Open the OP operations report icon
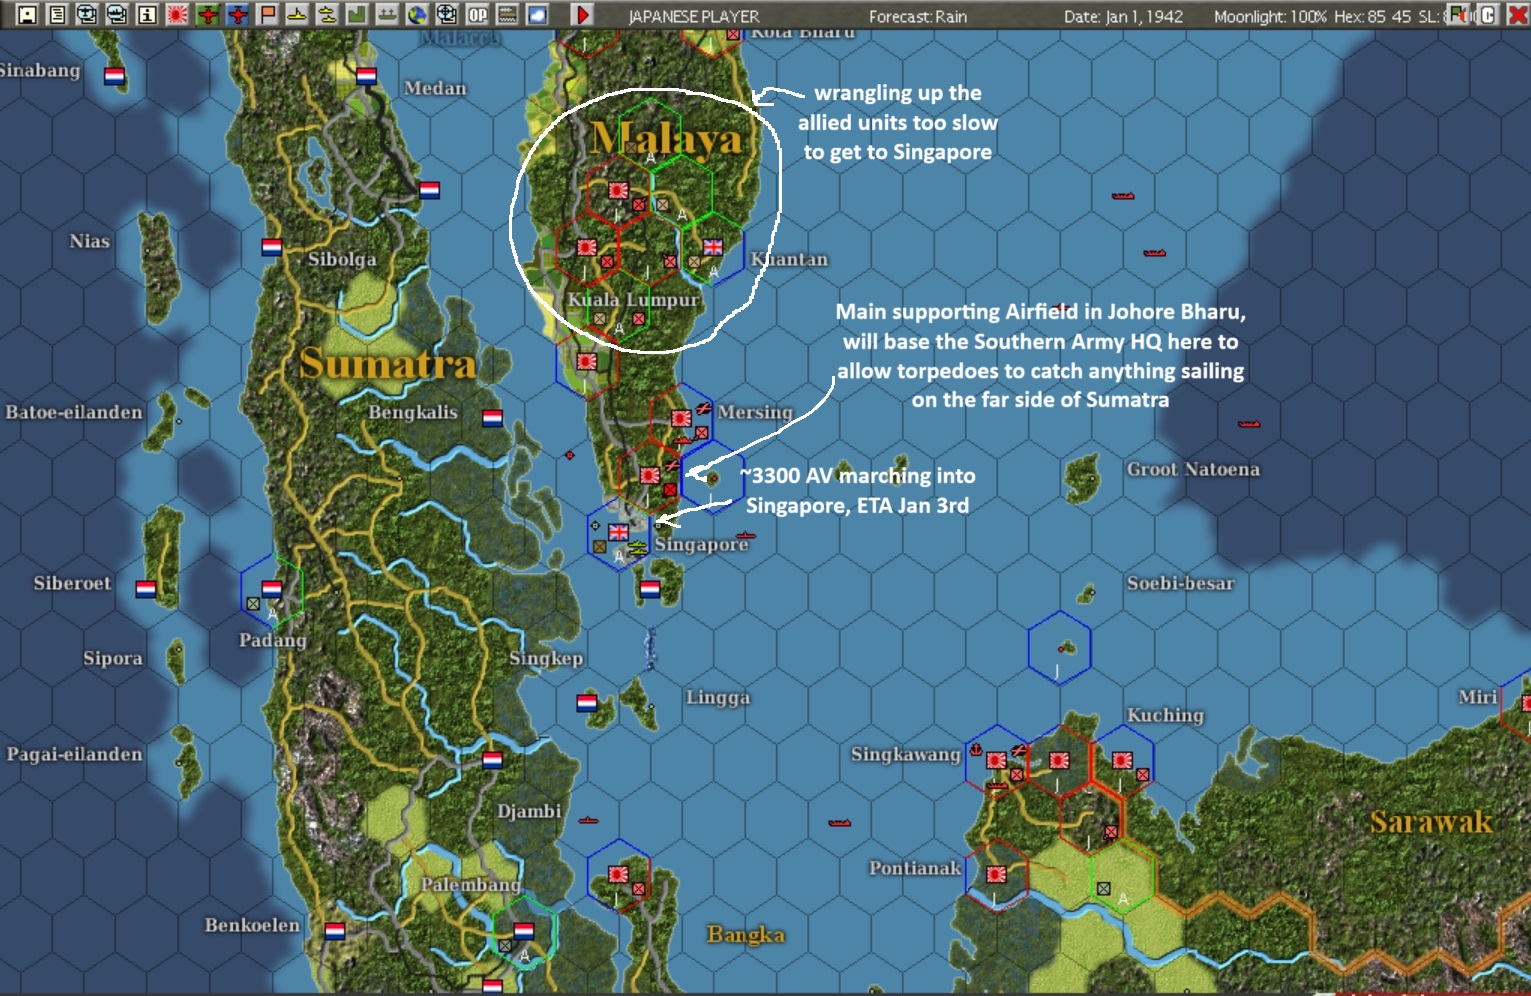 click(x=477, y=14)
